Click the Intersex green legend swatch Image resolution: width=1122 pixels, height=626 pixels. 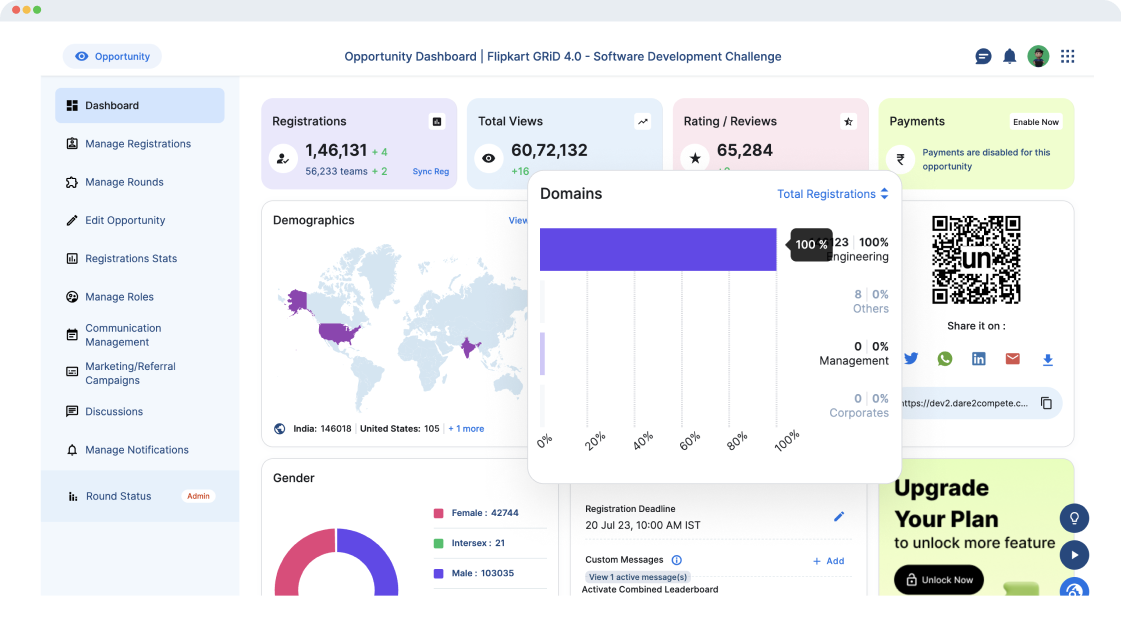pos(439,543)
